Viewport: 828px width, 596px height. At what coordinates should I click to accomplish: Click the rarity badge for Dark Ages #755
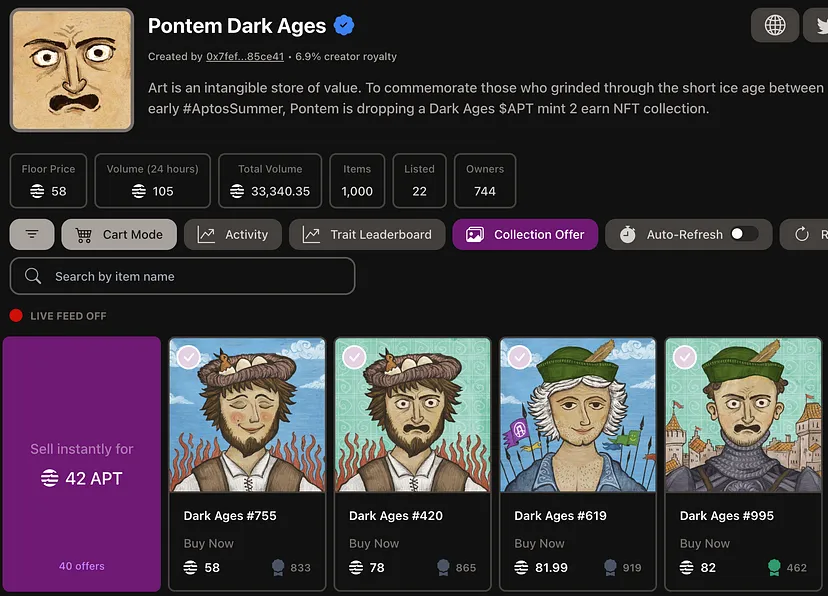click(278, 567)
